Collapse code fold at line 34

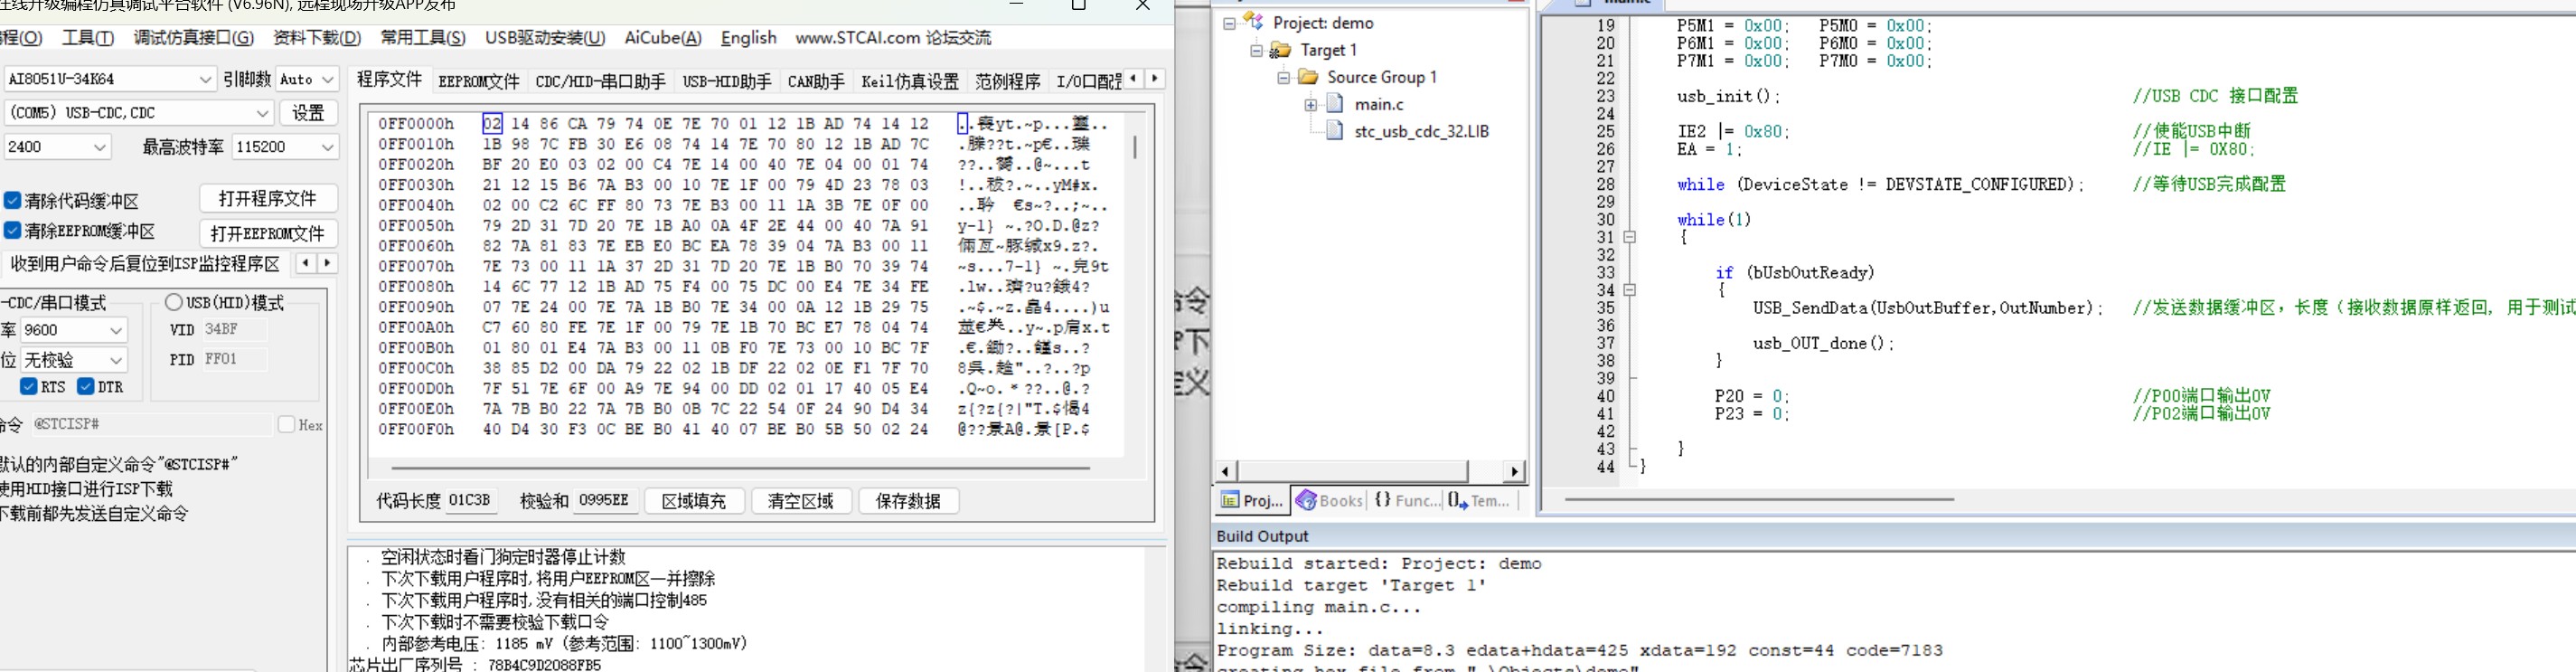coord(1629,290)
